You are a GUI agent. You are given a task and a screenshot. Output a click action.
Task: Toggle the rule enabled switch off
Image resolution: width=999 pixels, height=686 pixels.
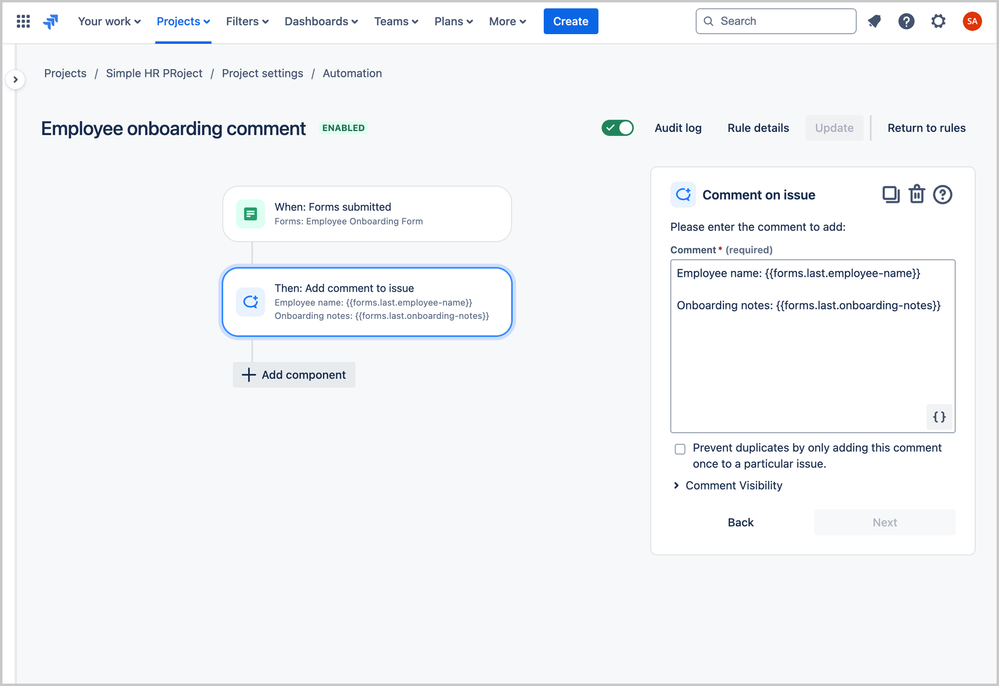click(617, 128)
